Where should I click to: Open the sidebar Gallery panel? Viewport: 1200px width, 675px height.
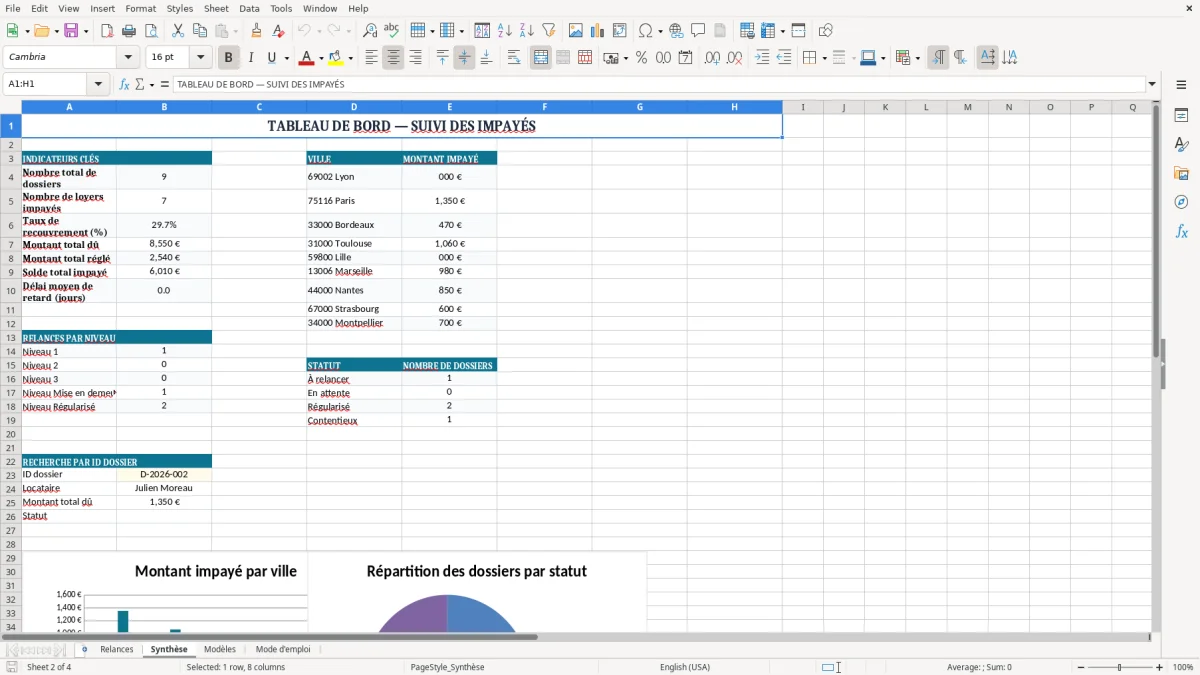click(x=1181, y=174)
